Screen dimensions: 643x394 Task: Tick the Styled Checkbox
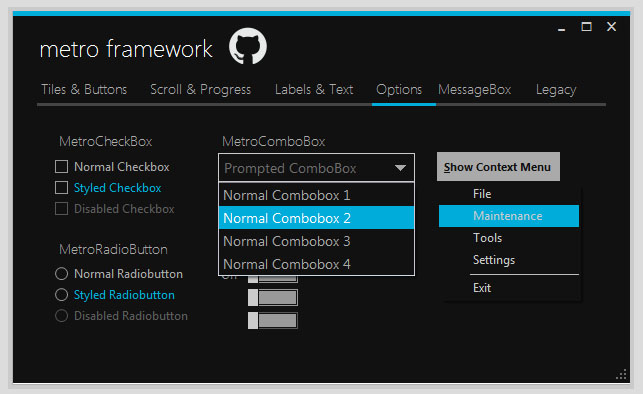pos(62,187)
